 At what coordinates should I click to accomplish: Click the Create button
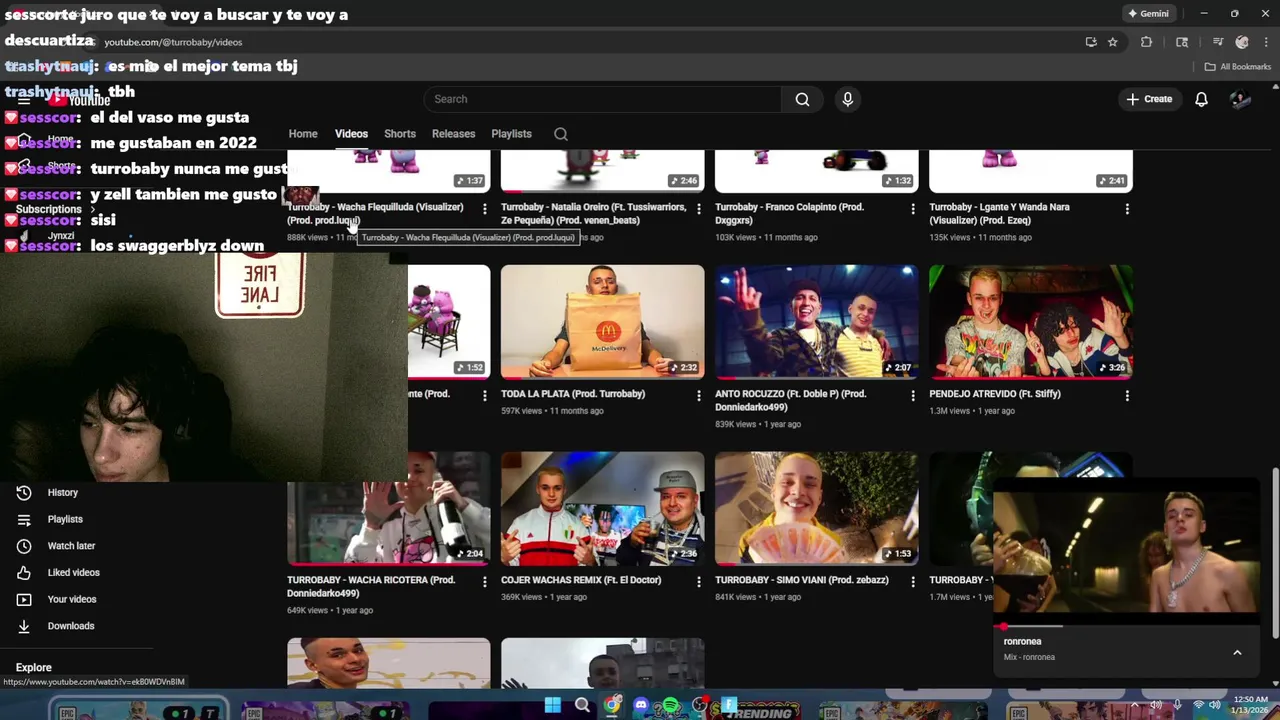pos(1149,99)
